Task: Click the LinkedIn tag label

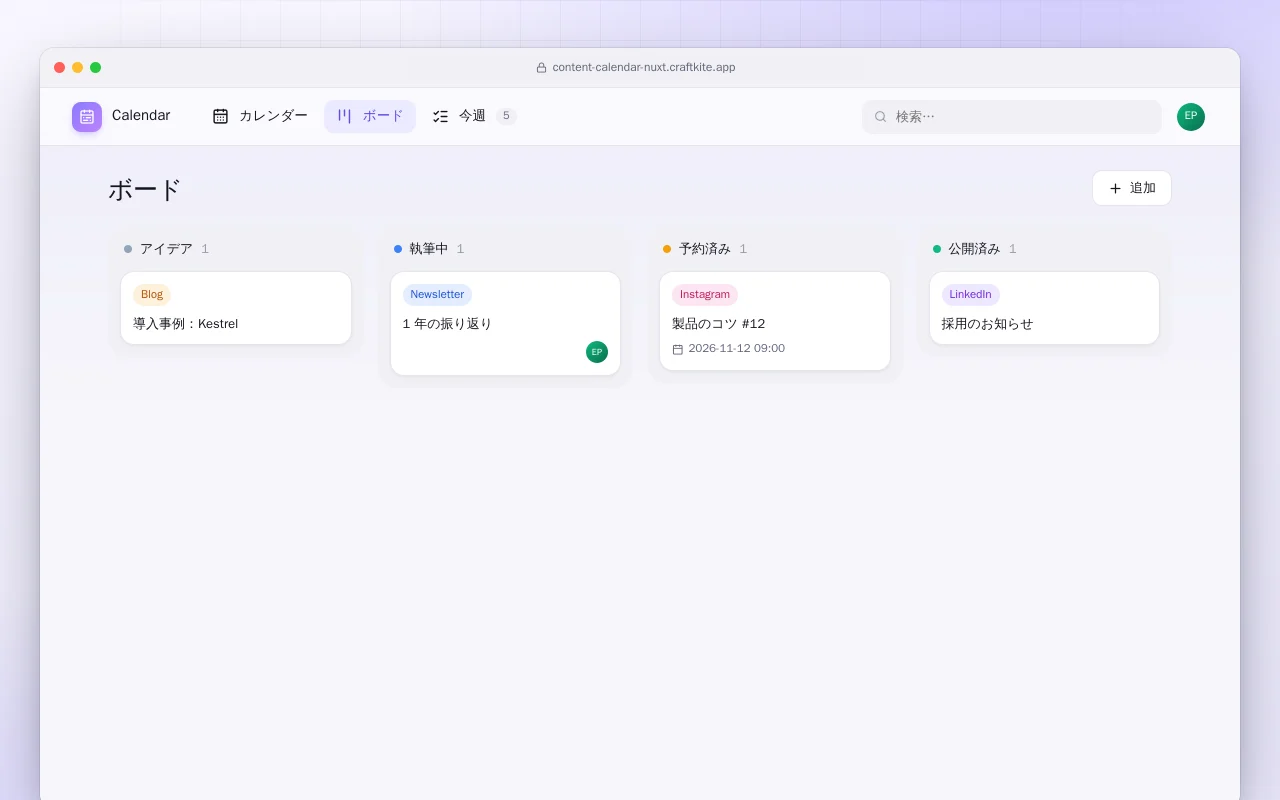Action: (971, 295)
